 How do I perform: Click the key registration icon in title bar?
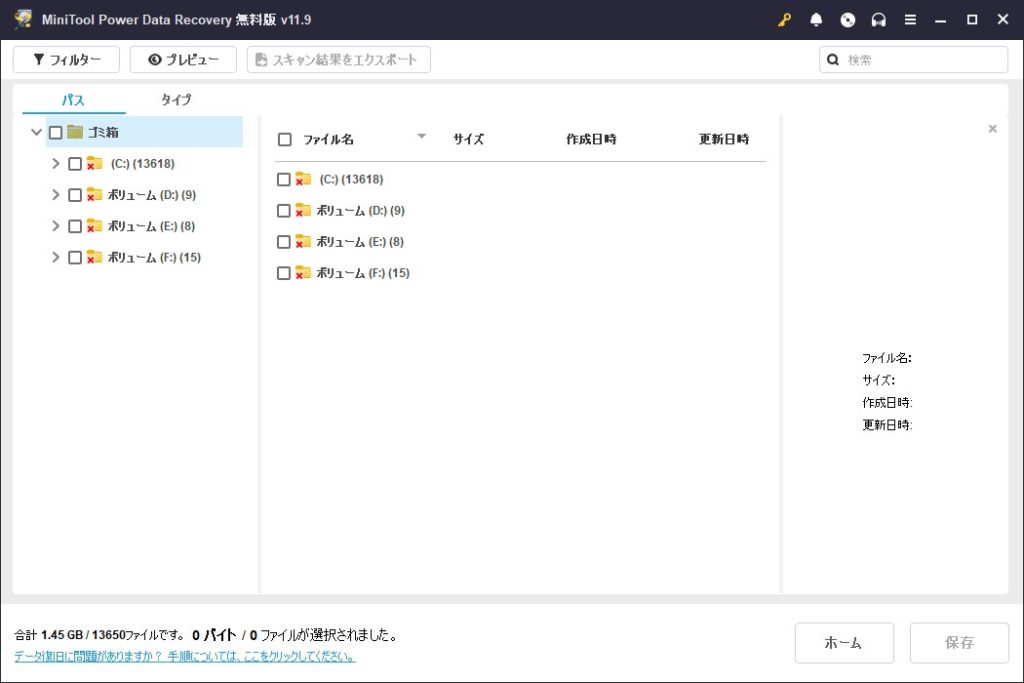click(784, 20)
